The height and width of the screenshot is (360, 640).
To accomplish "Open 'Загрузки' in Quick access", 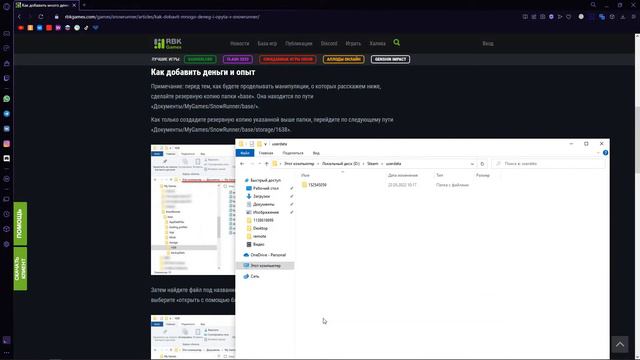I will [x=261, y=196].
